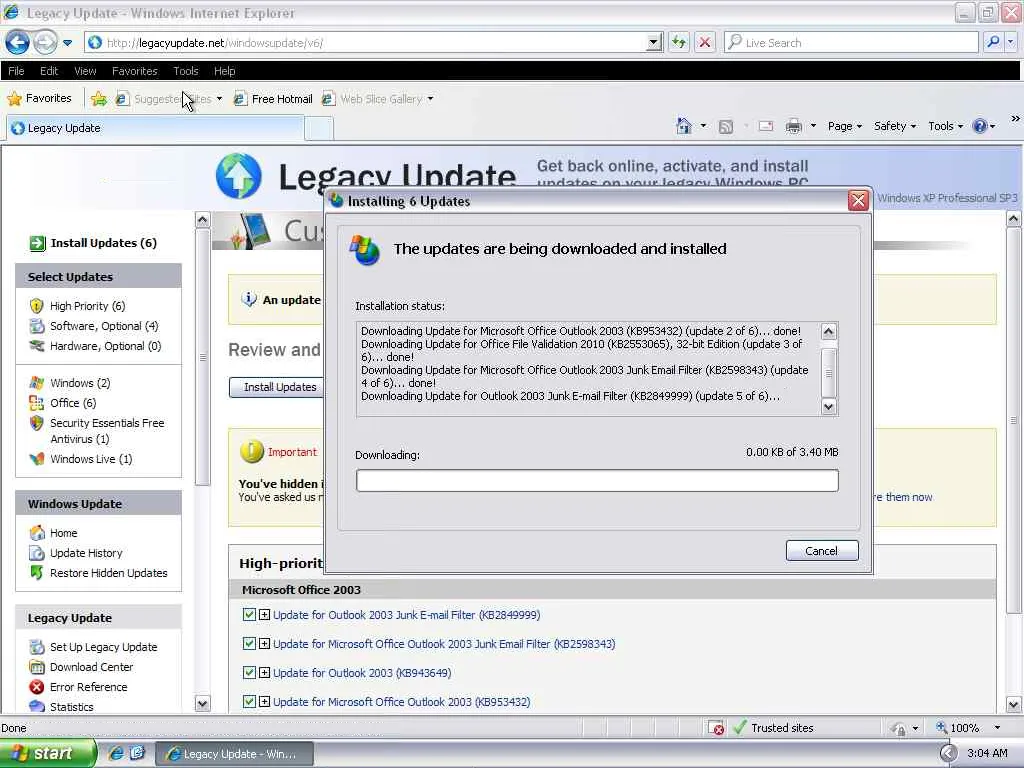Click the Legacy Update taskbar button

[x=234, y=754]
